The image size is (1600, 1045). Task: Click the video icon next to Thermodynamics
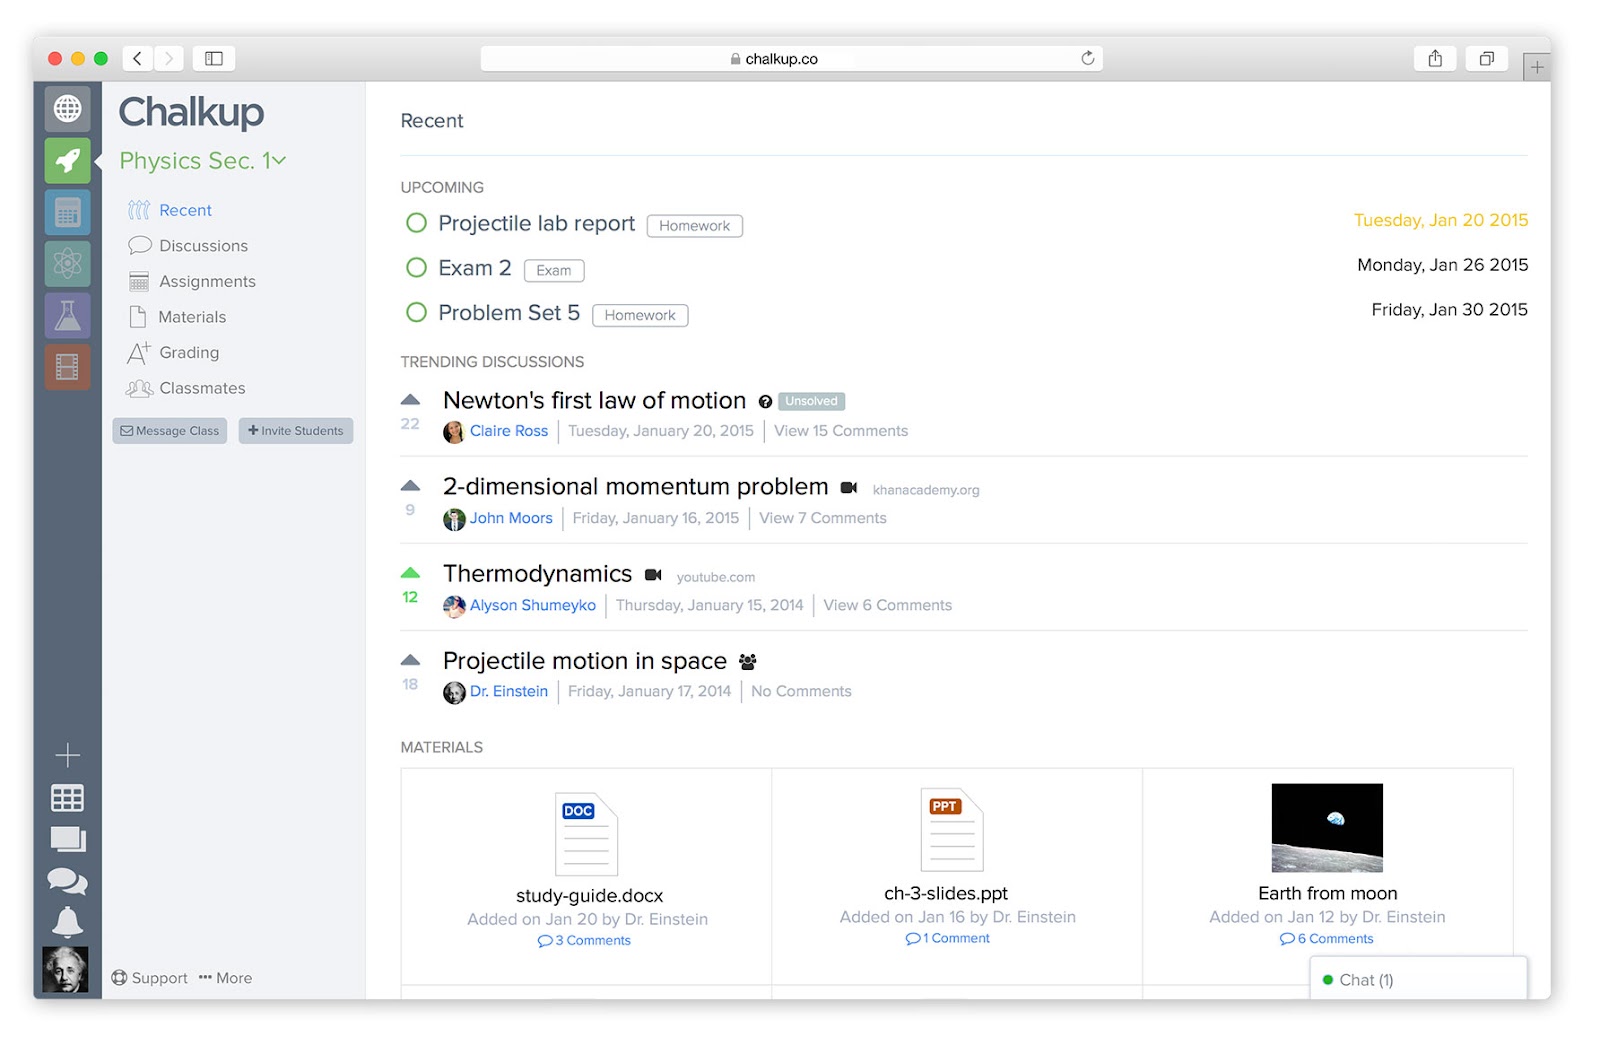coord(653,575)
